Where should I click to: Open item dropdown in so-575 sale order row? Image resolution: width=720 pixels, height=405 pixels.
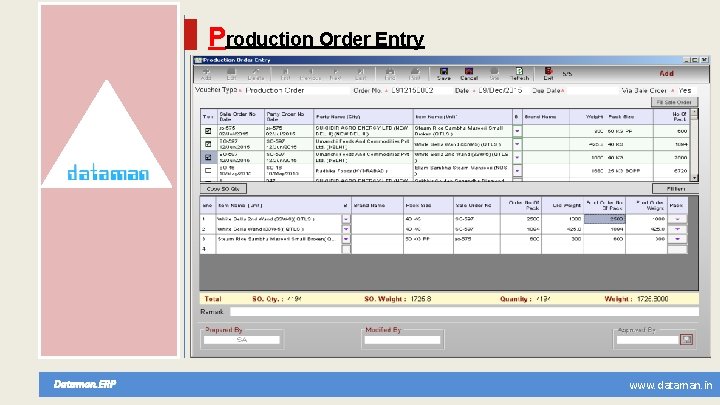[518, 131]
